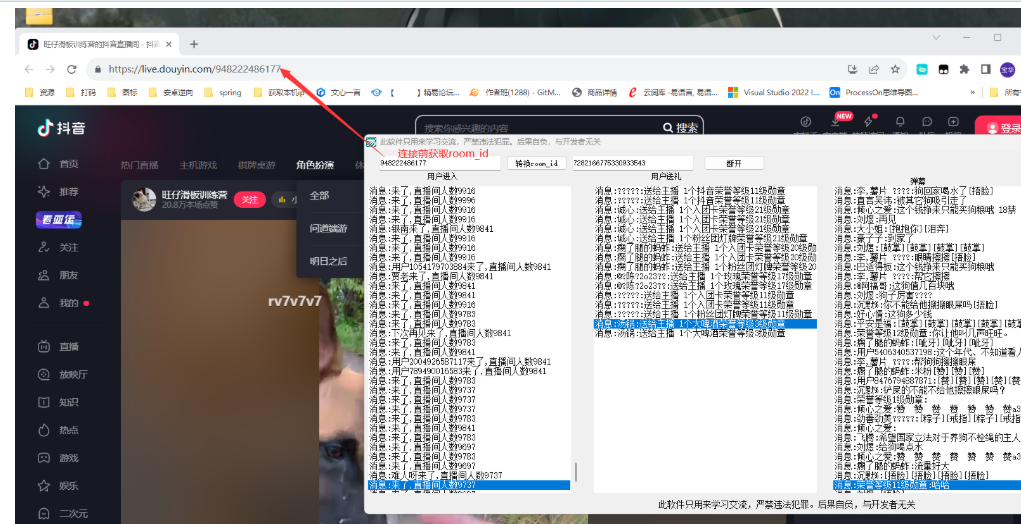
Task: Open the 商品详情 bookmark
Action: (x=594, y=92)
